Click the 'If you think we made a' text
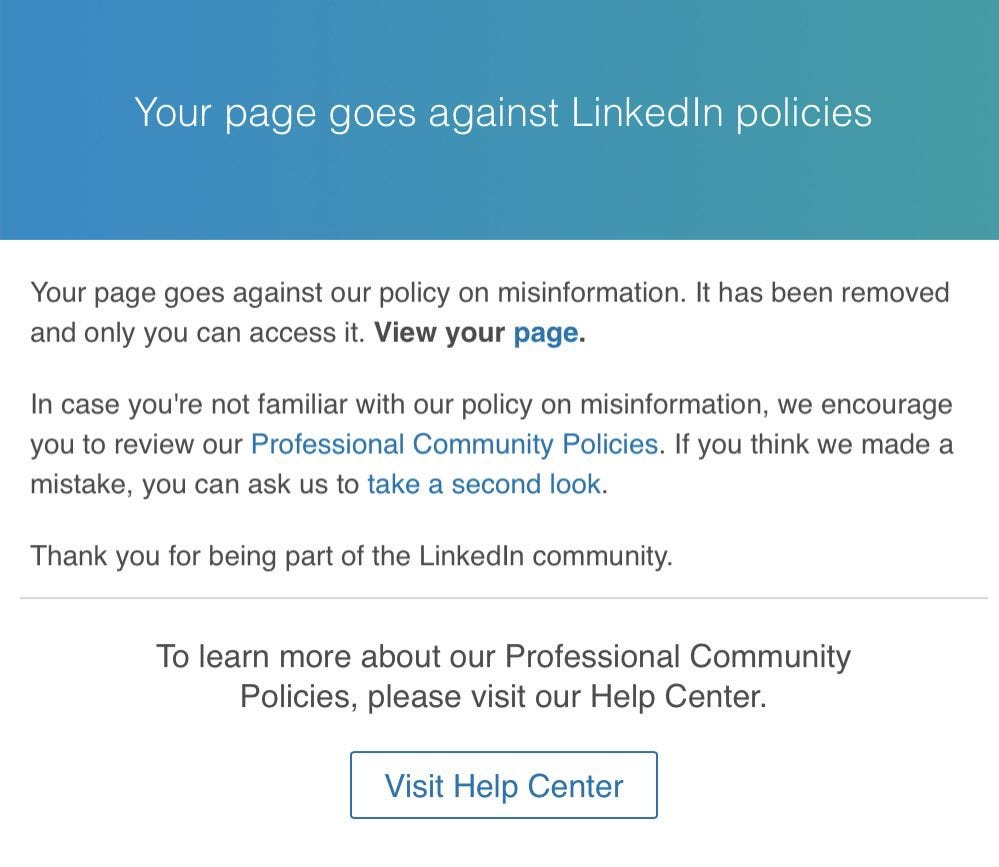This screenshot has height=867, width=999. [x=814, y=445]
